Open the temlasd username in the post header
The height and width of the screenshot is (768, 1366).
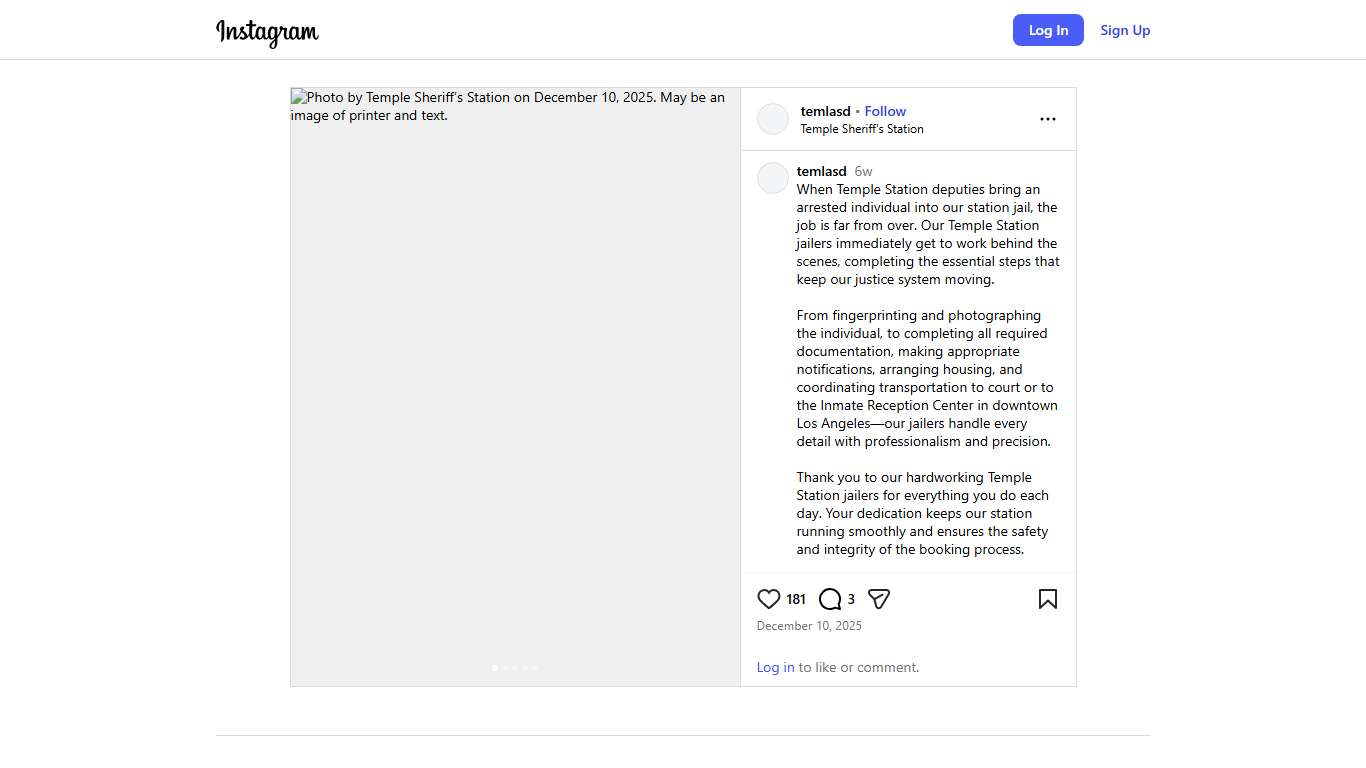[825, 111]
